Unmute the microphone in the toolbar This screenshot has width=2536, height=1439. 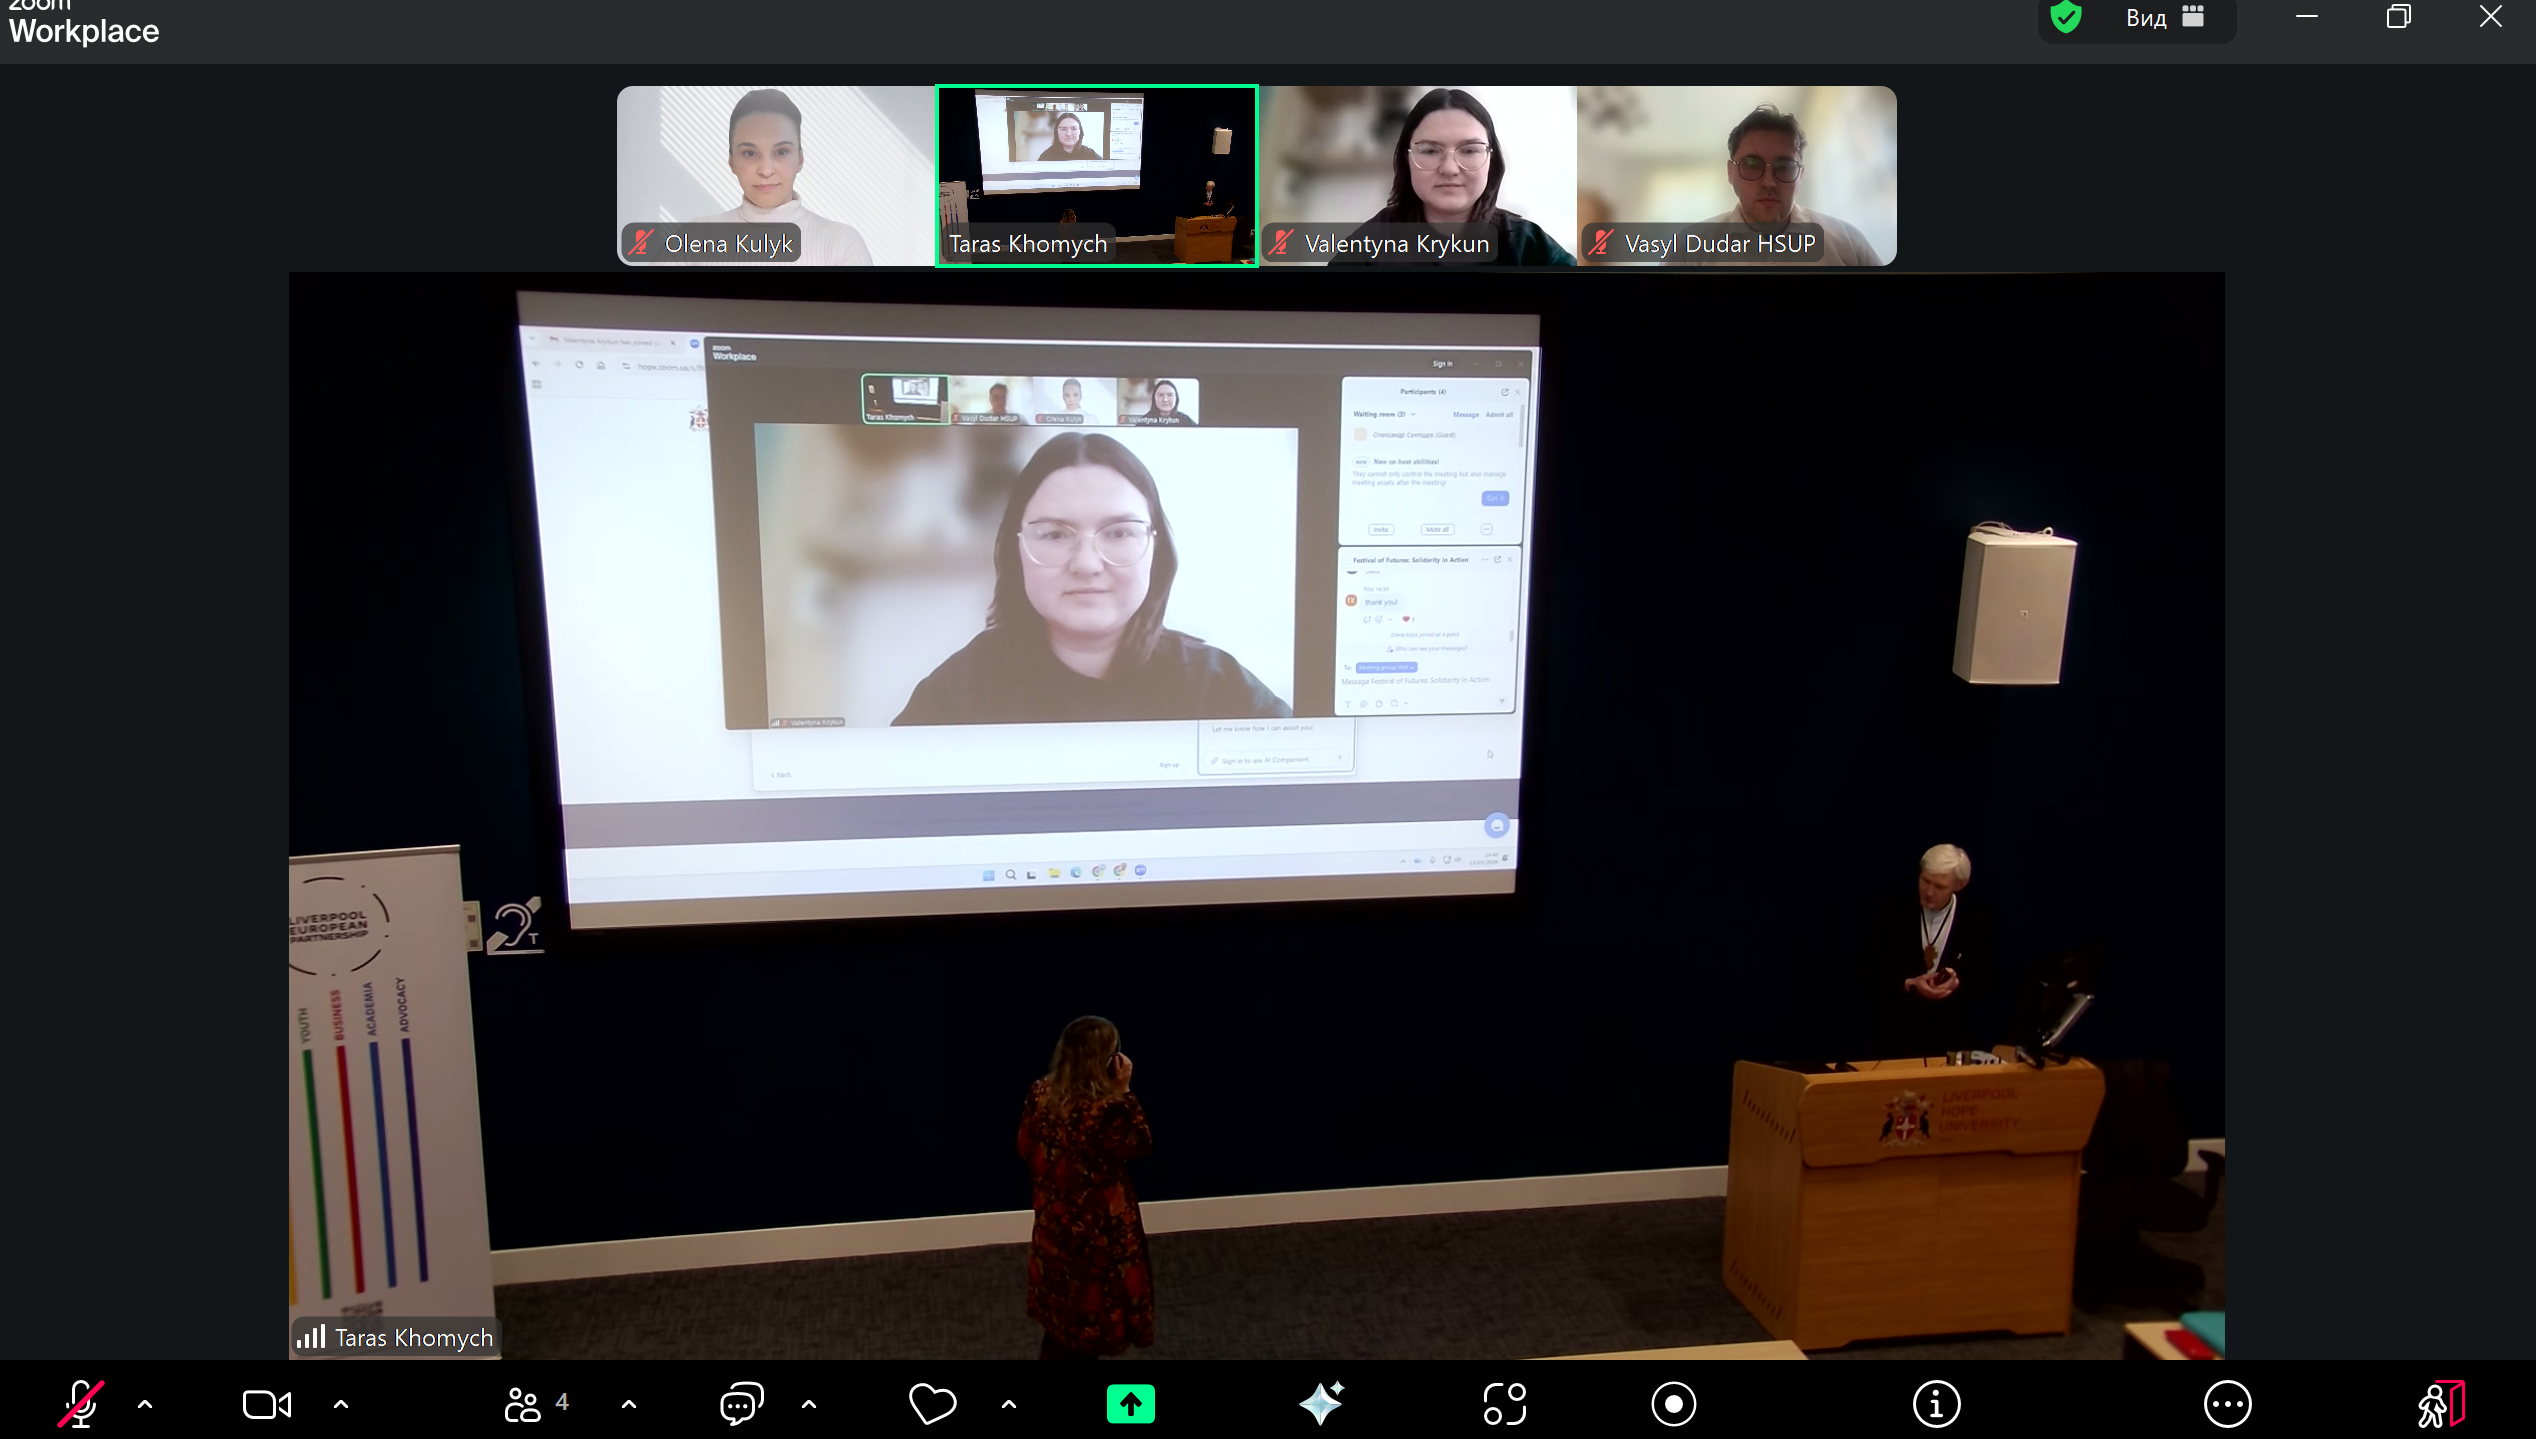click(81, 1404)
